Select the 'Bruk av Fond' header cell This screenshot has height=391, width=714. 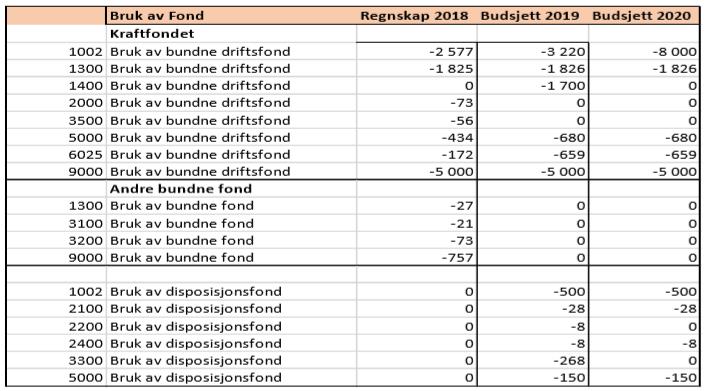(x=231, y=16)
